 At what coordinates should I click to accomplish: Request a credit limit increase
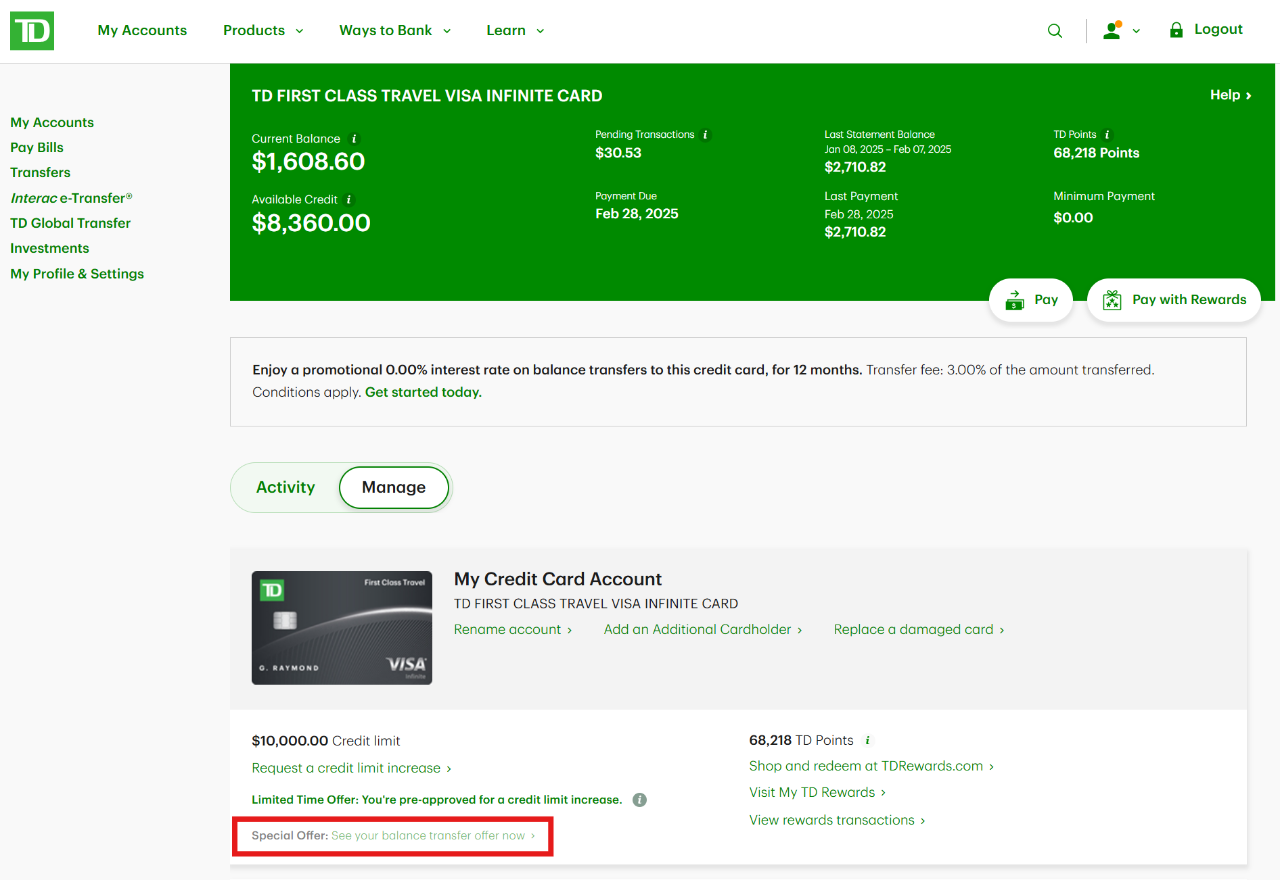point(352,769)
